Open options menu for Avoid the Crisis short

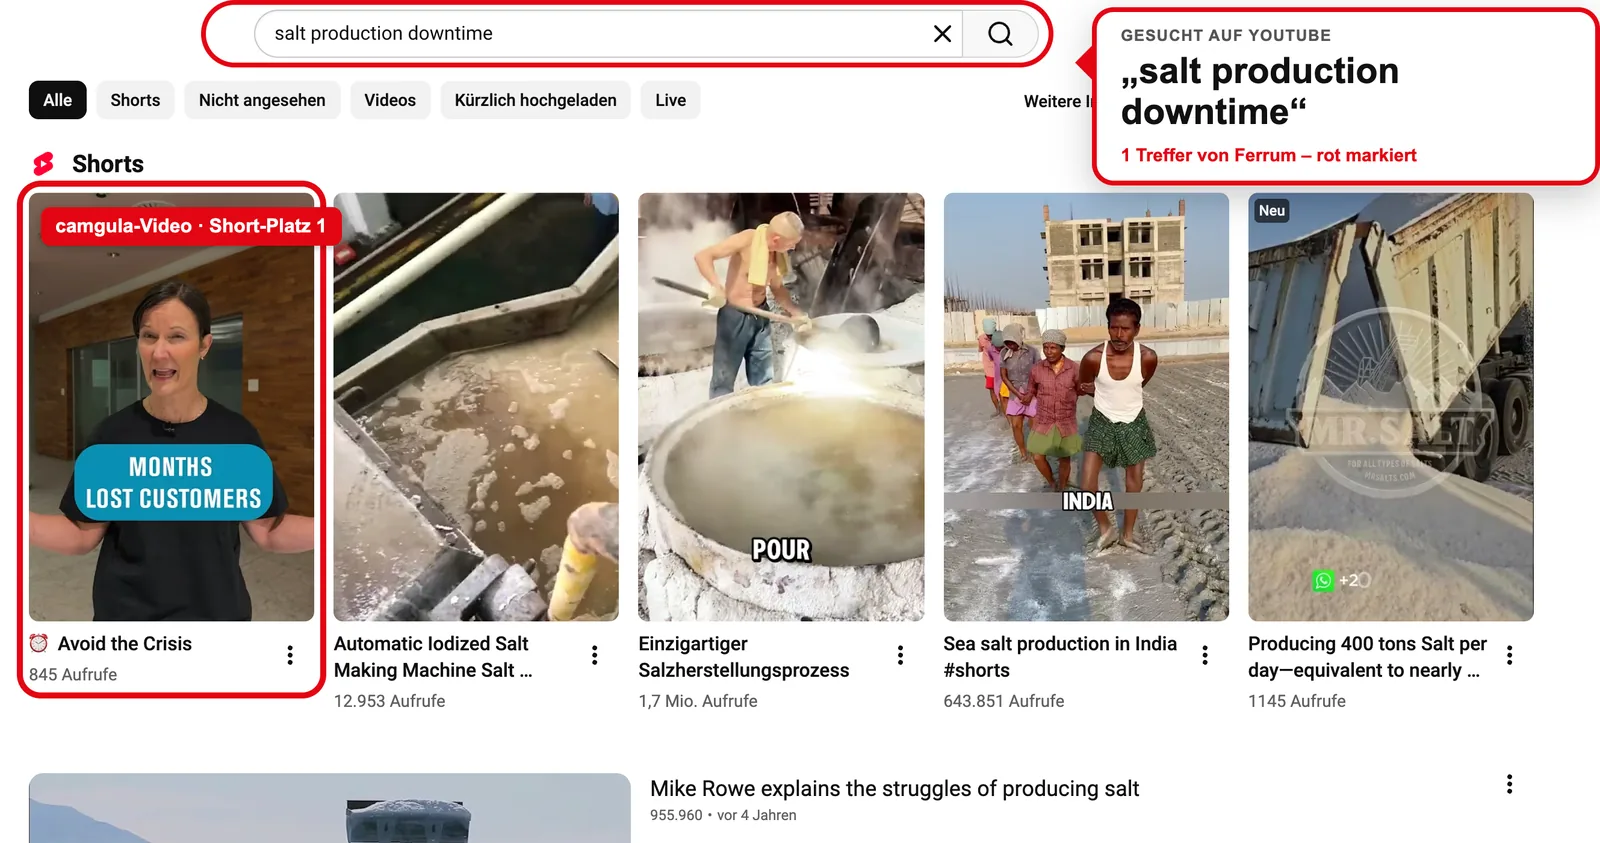point(290,655)
